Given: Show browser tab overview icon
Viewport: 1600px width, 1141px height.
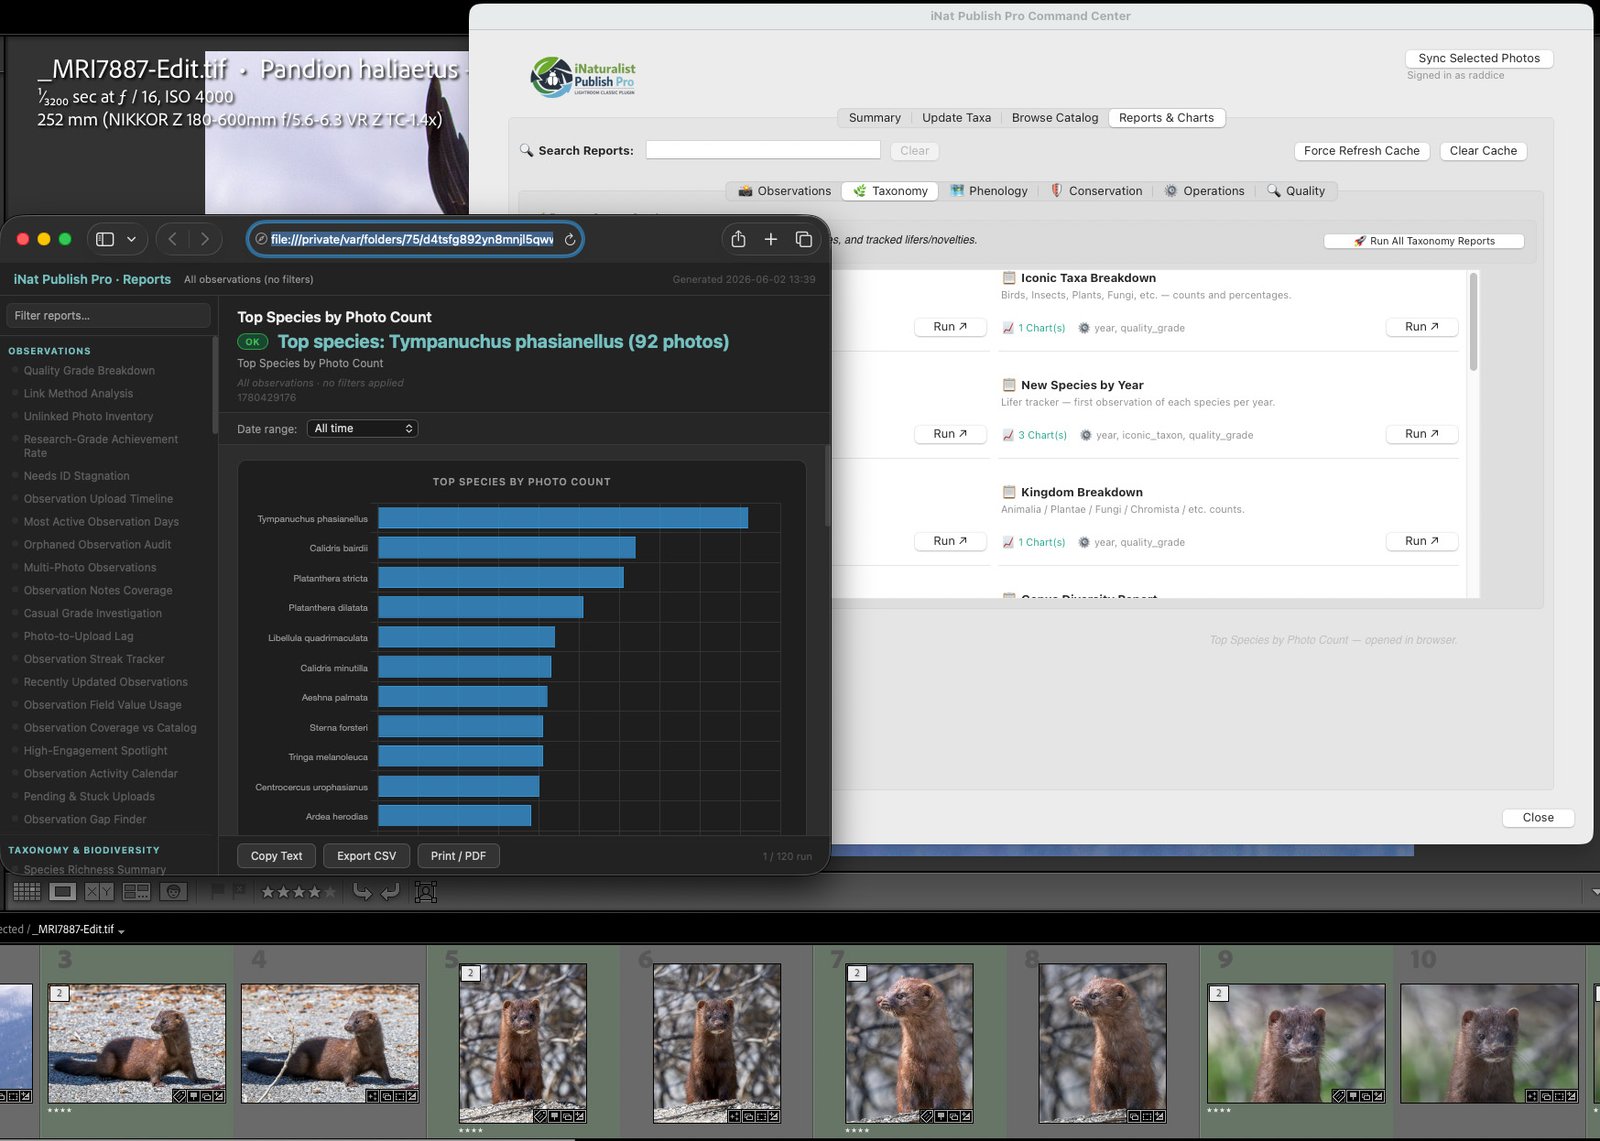Looking at the screenshot, I should click(803, 239).
